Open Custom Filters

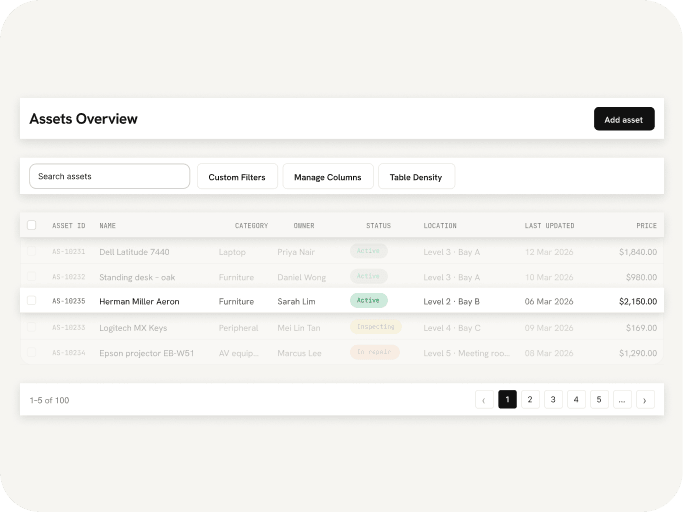[x=237, y=177]
